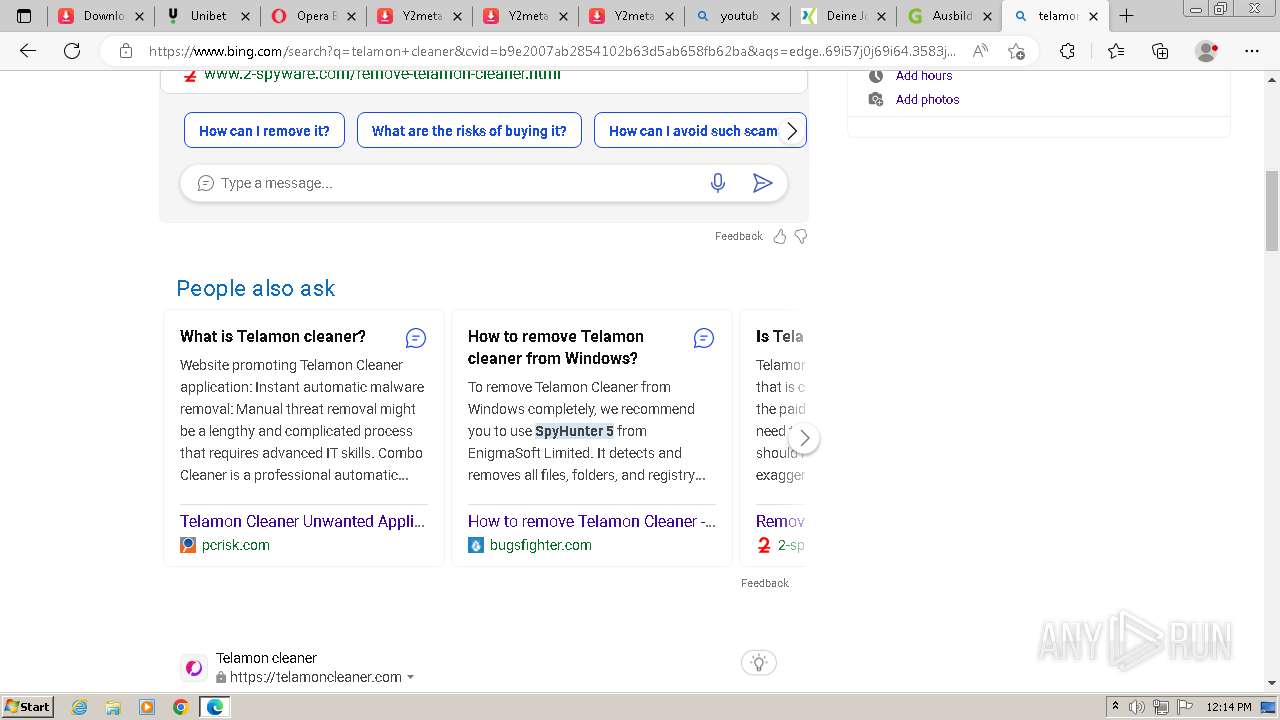Click the 12:14 PM taskbar clock

1229,707
